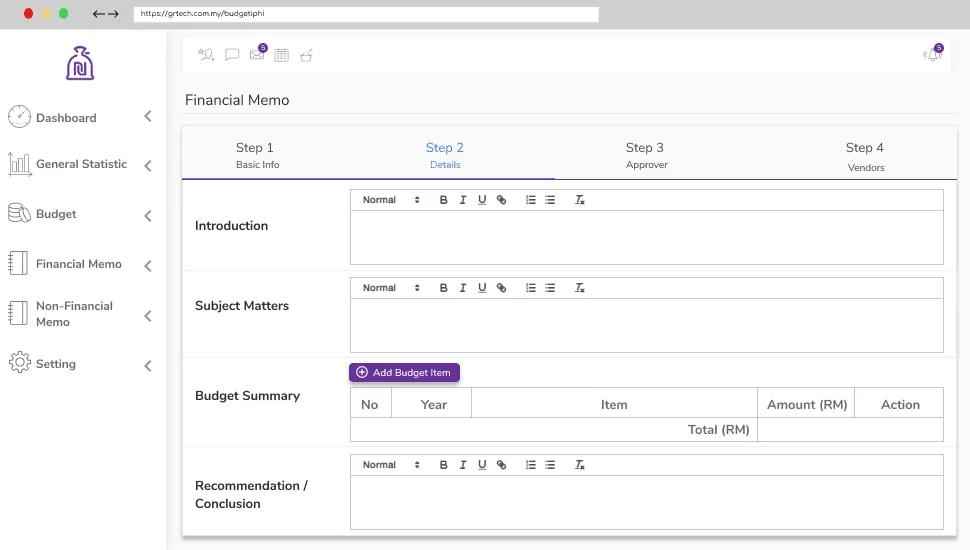970x550 pixels.
Task: Open Normal style dropdown in Recommendation editor
Action: pos(391,465)
